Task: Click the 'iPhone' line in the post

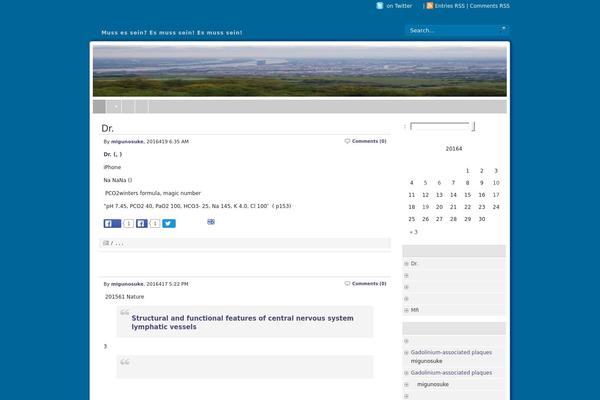Action: (x=112, y=167)
